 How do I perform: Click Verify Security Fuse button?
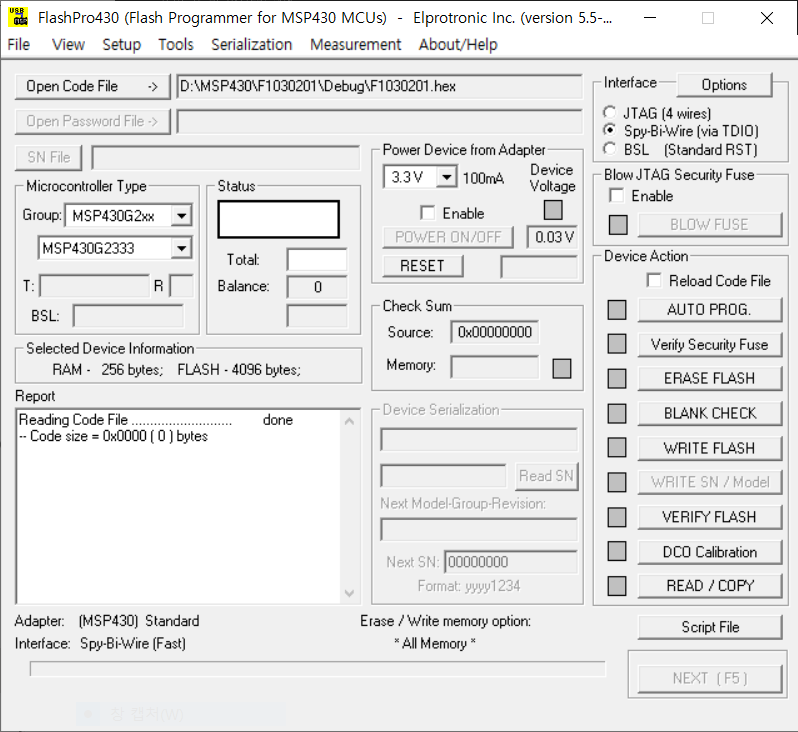click(x=709, y=344)
